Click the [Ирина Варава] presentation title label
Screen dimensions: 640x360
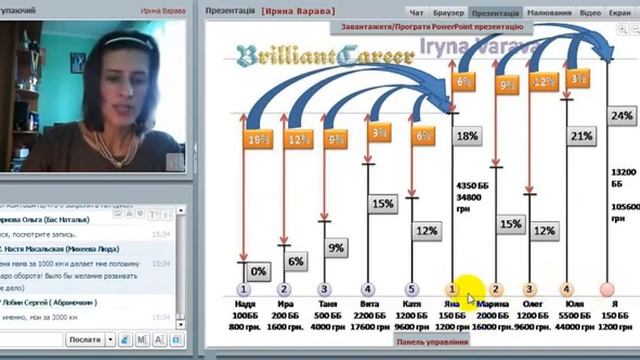298,11
